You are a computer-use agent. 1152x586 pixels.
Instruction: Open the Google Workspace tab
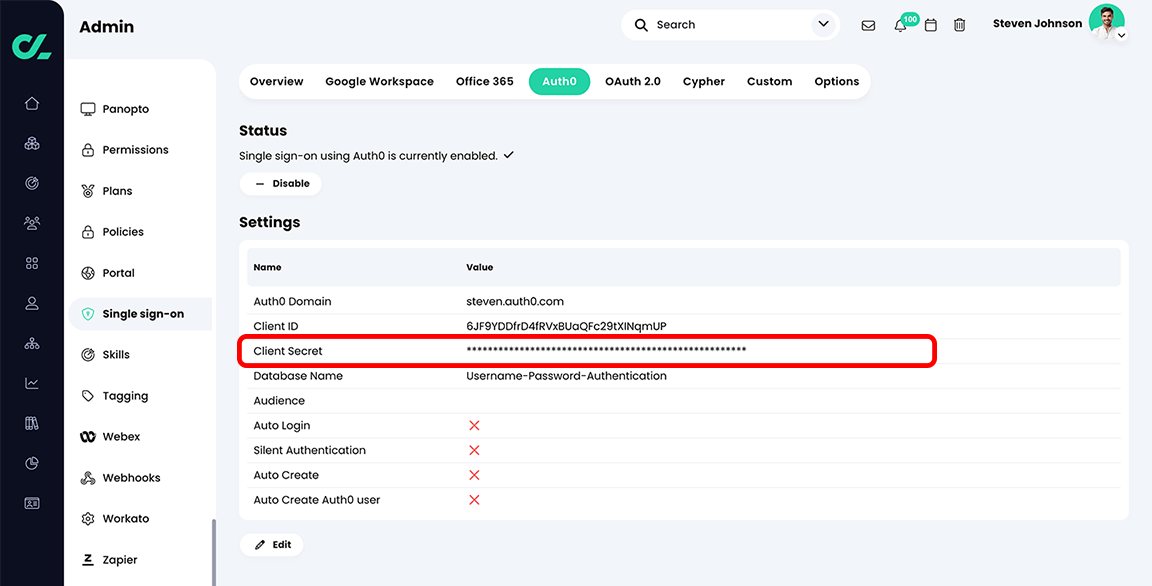tap(379, 81)
